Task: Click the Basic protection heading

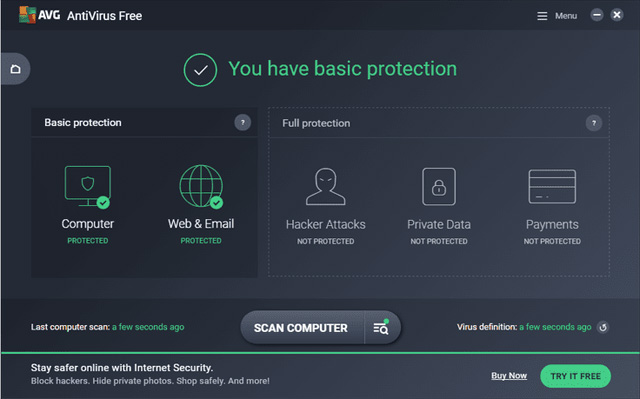Action: (x=83, y=122)
